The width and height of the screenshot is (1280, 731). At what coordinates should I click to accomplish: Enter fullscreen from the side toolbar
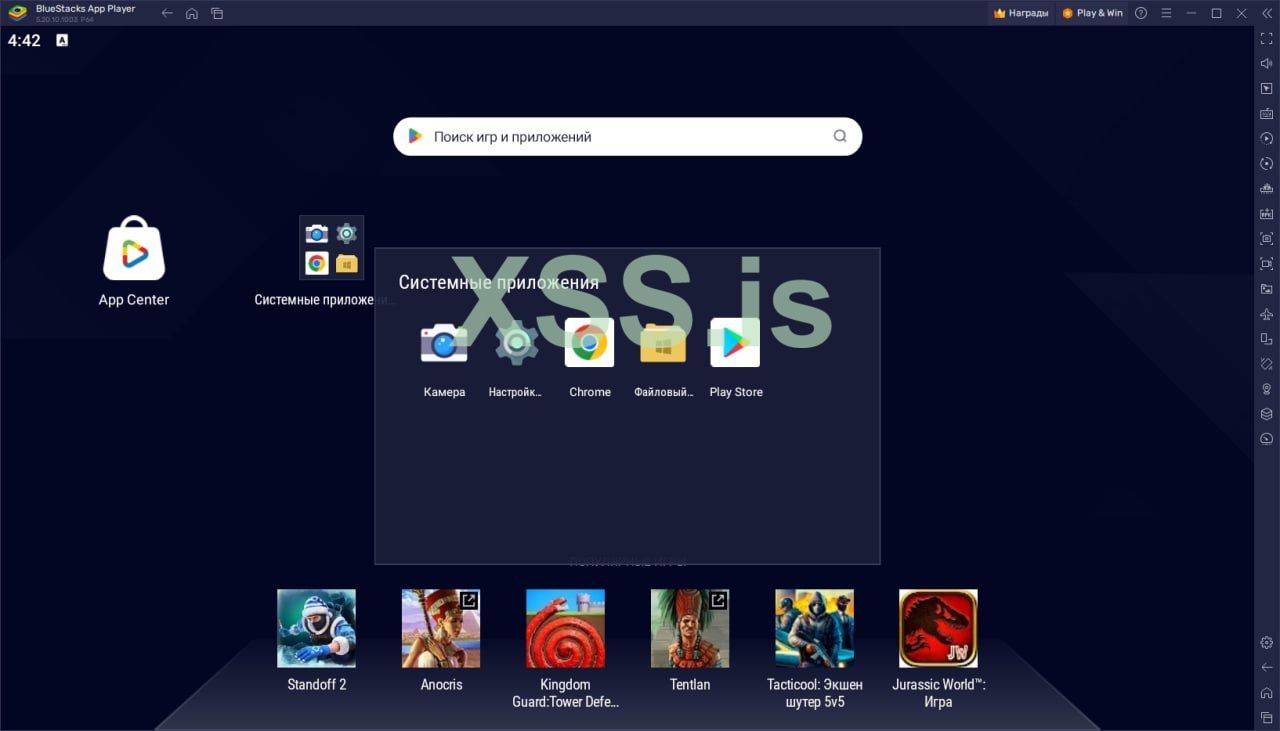1266,38
